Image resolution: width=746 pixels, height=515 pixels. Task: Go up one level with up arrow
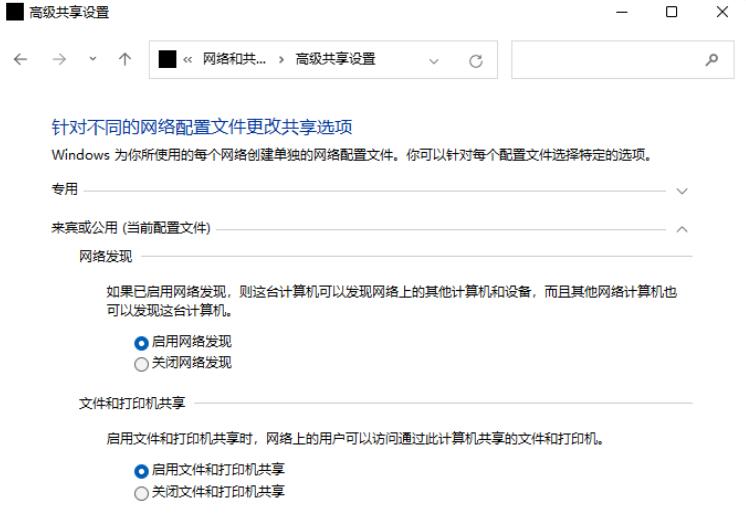tap(125, 59)
